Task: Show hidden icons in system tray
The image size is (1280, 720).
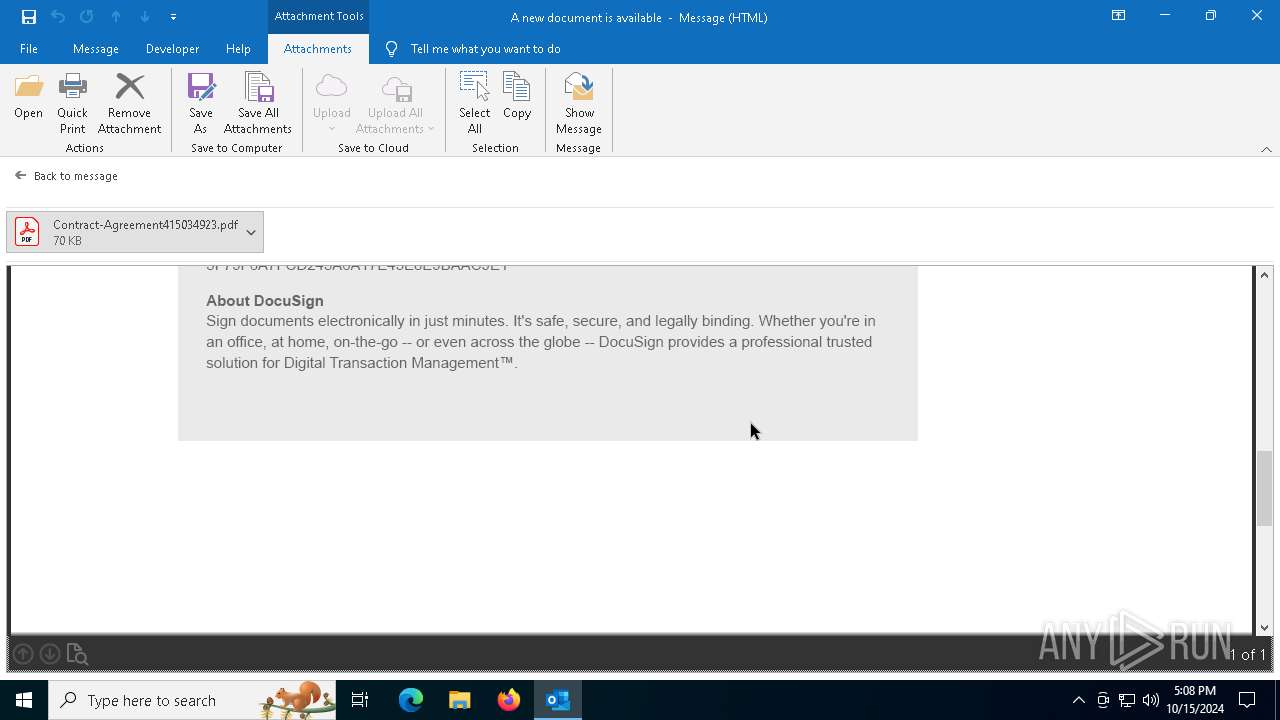Action: [x=1078, y=700]
